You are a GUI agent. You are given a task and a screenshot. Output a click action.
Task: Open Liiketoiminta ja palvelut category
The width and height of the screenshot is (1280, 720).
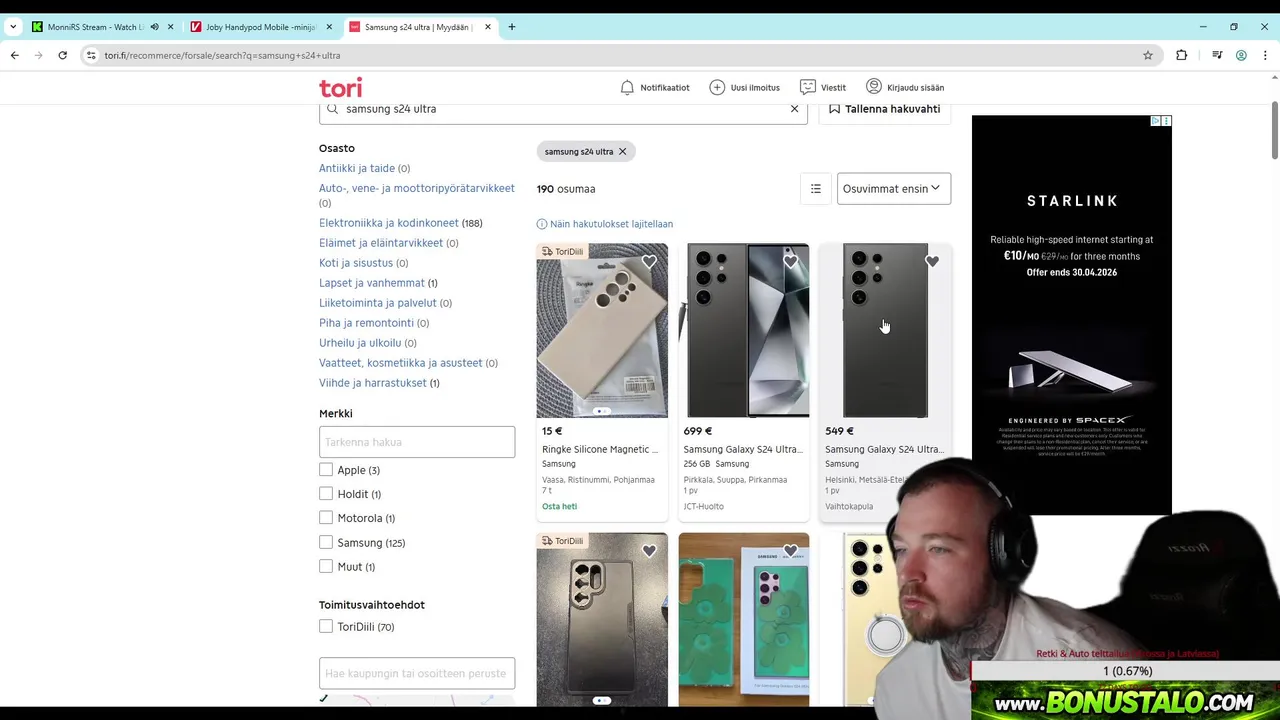point(378,303)
